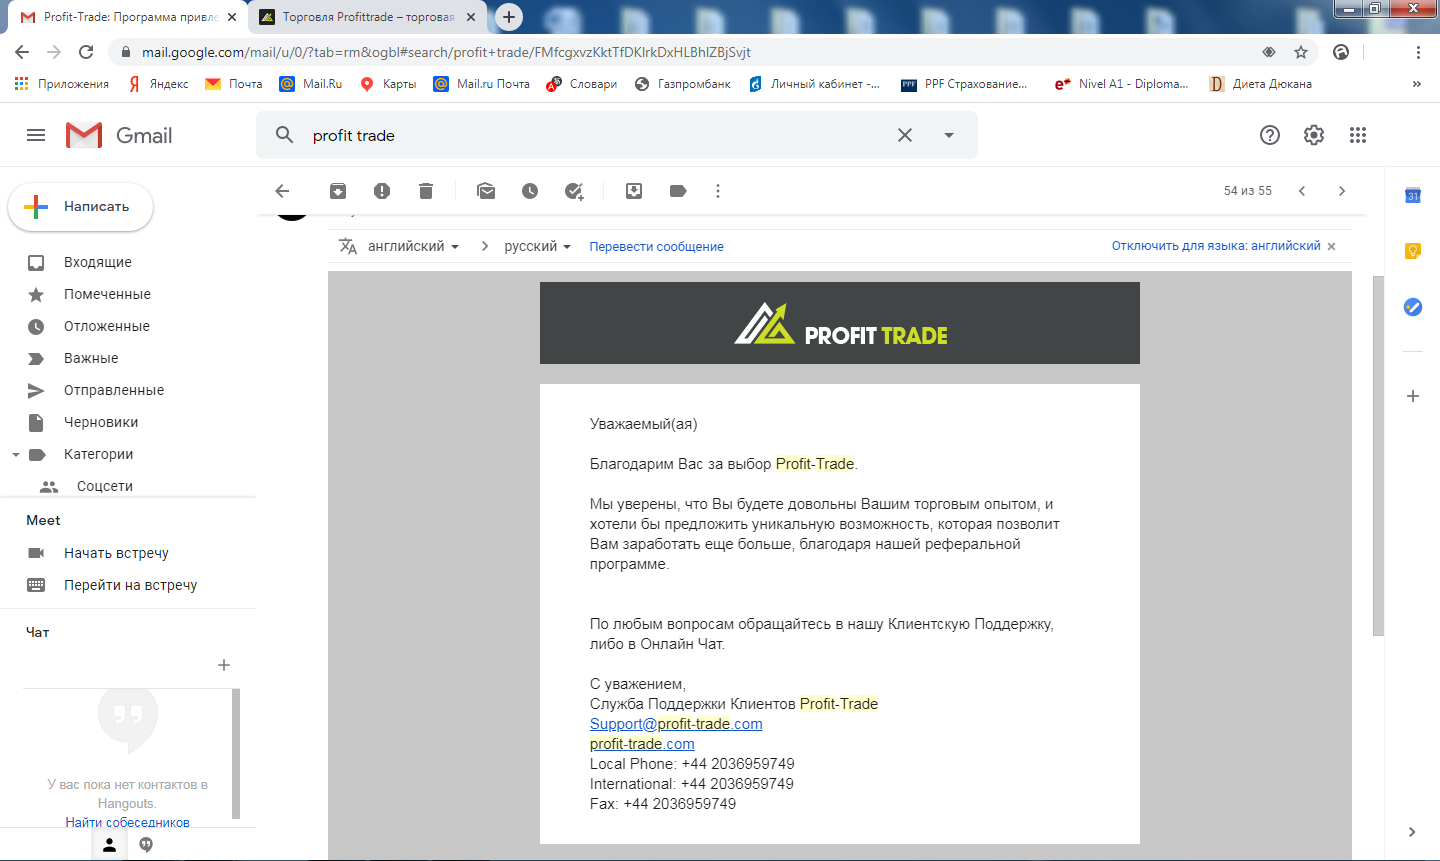The image size is (1440, 861).
Task: Open Google Keep side panel
Action: 1413,251
